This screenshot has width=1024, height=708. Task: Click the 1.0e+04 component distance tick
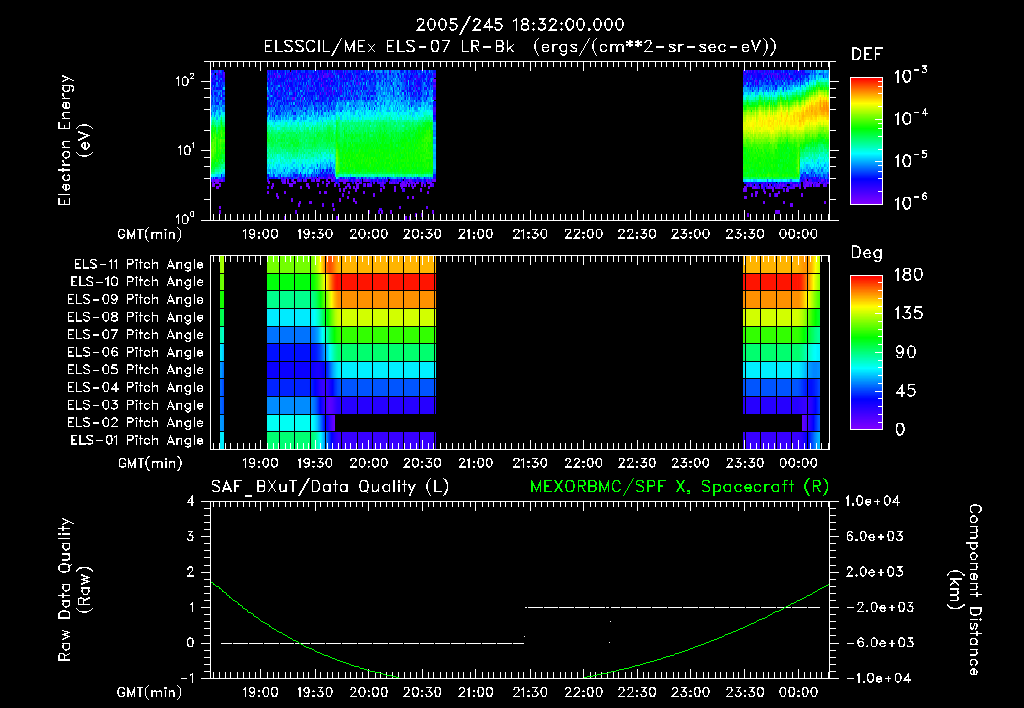coord(872,501)
